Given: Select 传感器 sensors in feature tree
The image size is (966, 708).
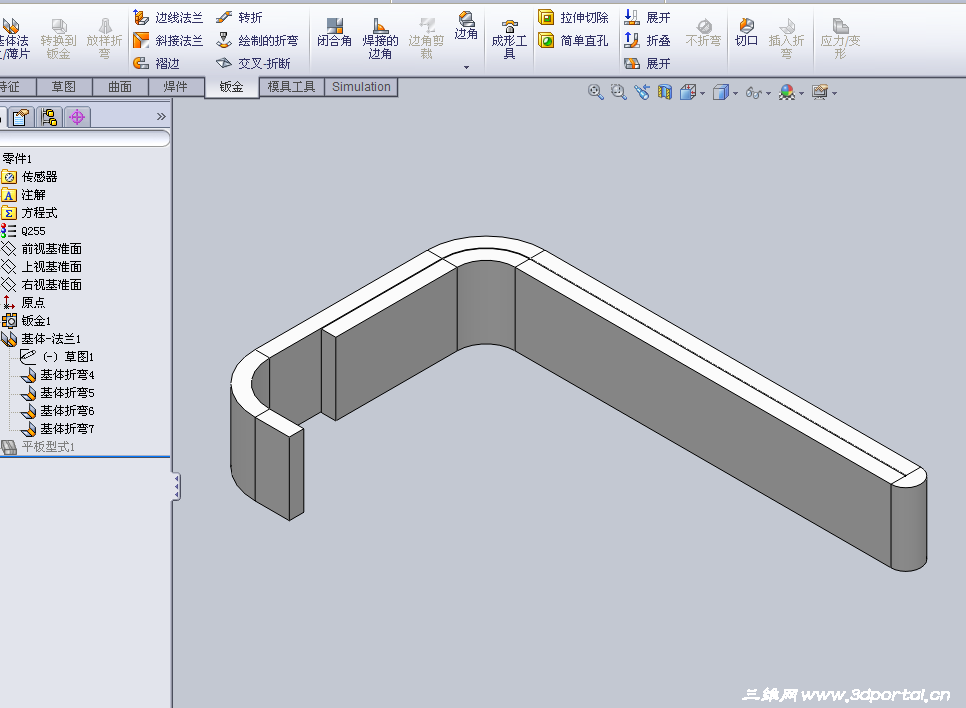Looking at the screenshot, I should pos(29,177).
